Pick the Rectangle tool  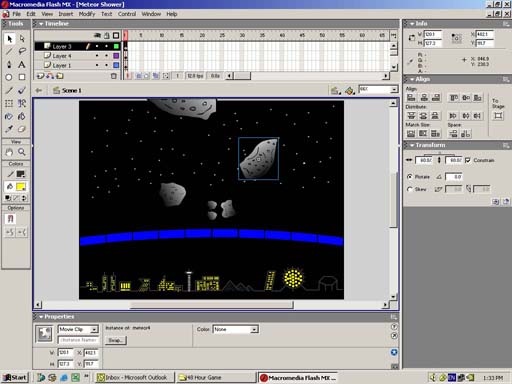click(x=22, y=77)
